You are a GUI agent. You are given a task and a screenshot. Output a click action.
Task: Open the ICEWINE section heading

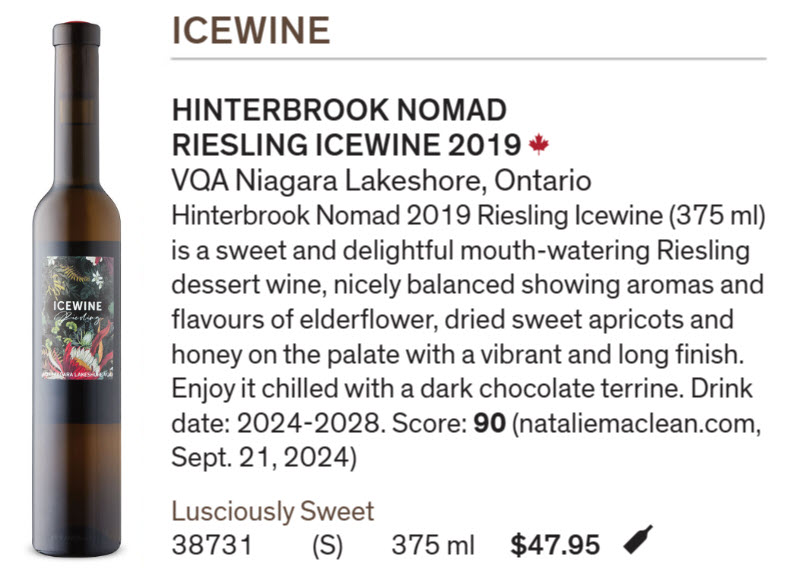pos(250,30)
